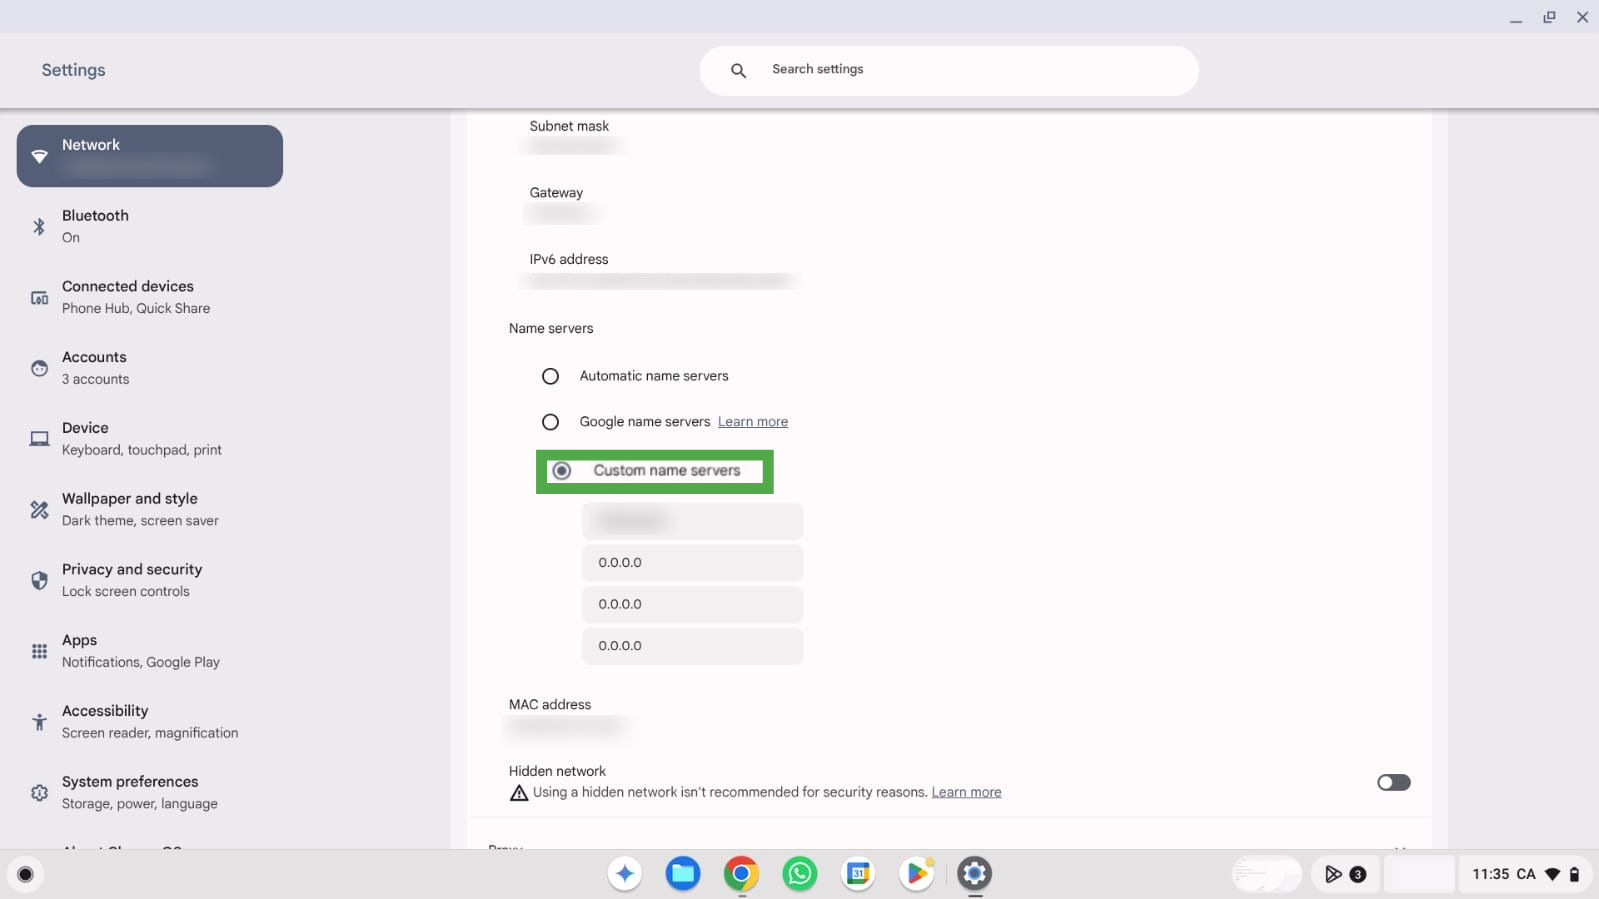Image resolution: width=1599 pixels, height=899 pixels.
Task: Open the status tray clock at 11:35
Action: 1490,874
